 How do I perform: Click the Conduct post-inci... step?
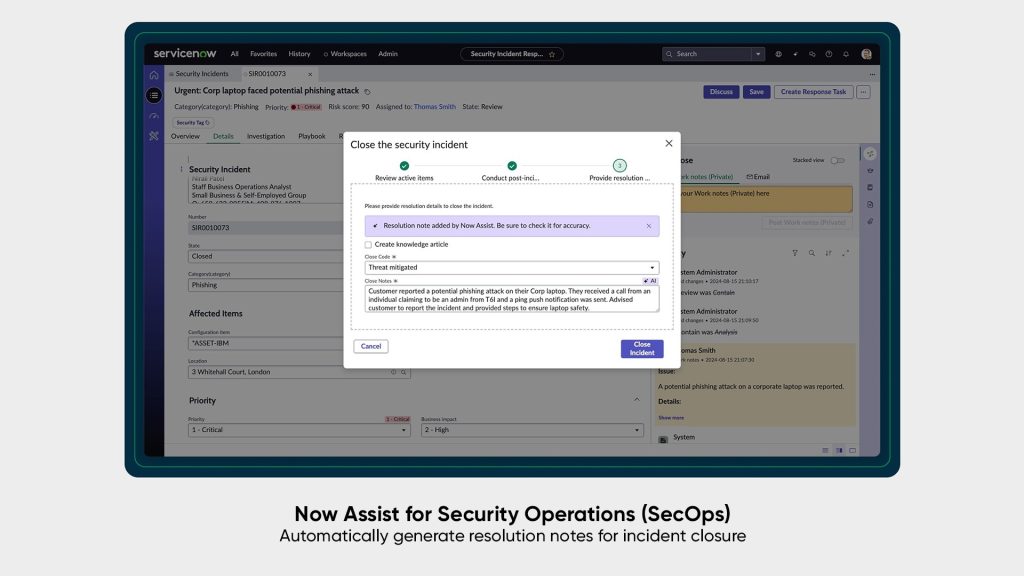coord(511,171)
